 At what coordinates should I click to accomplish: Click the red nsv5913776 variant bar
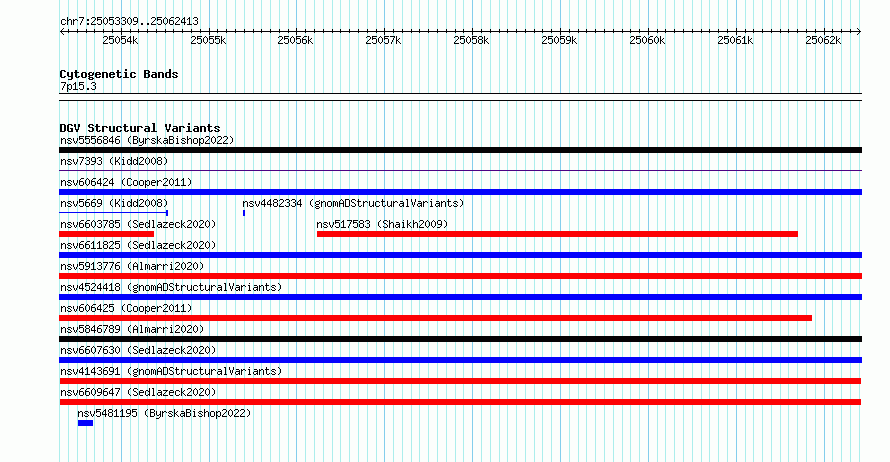point(460,276)
